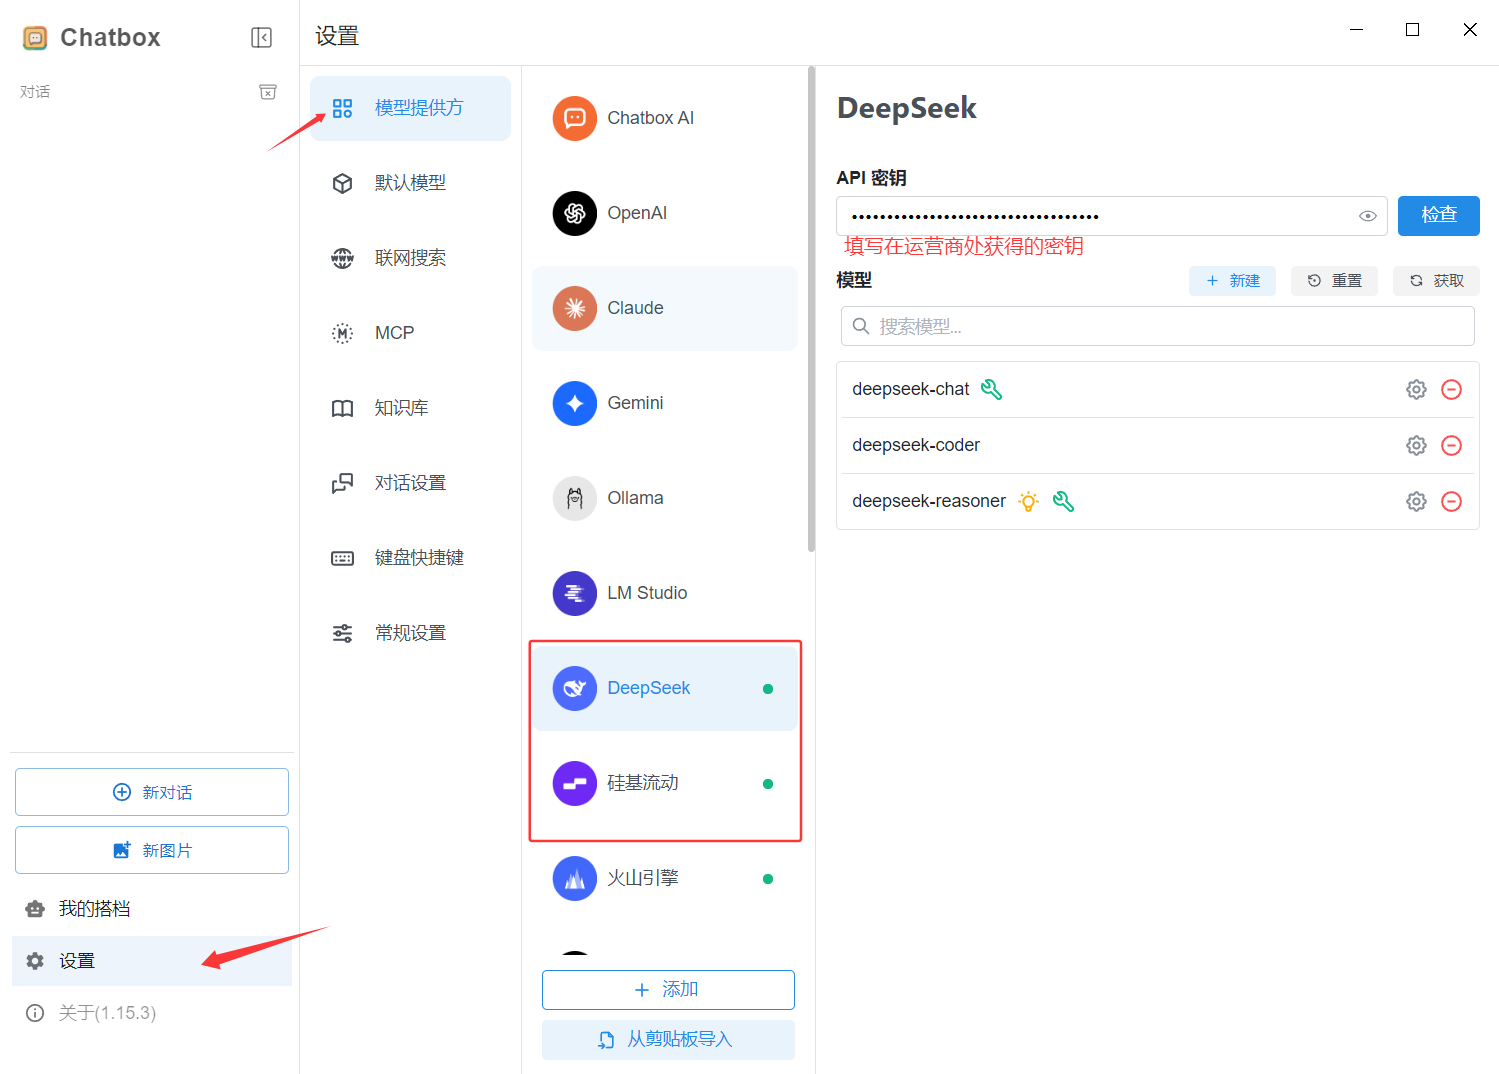1499x1074 pixels.
Task: Open the 默认模型 settings tab
Action: [x=410, y=183]
